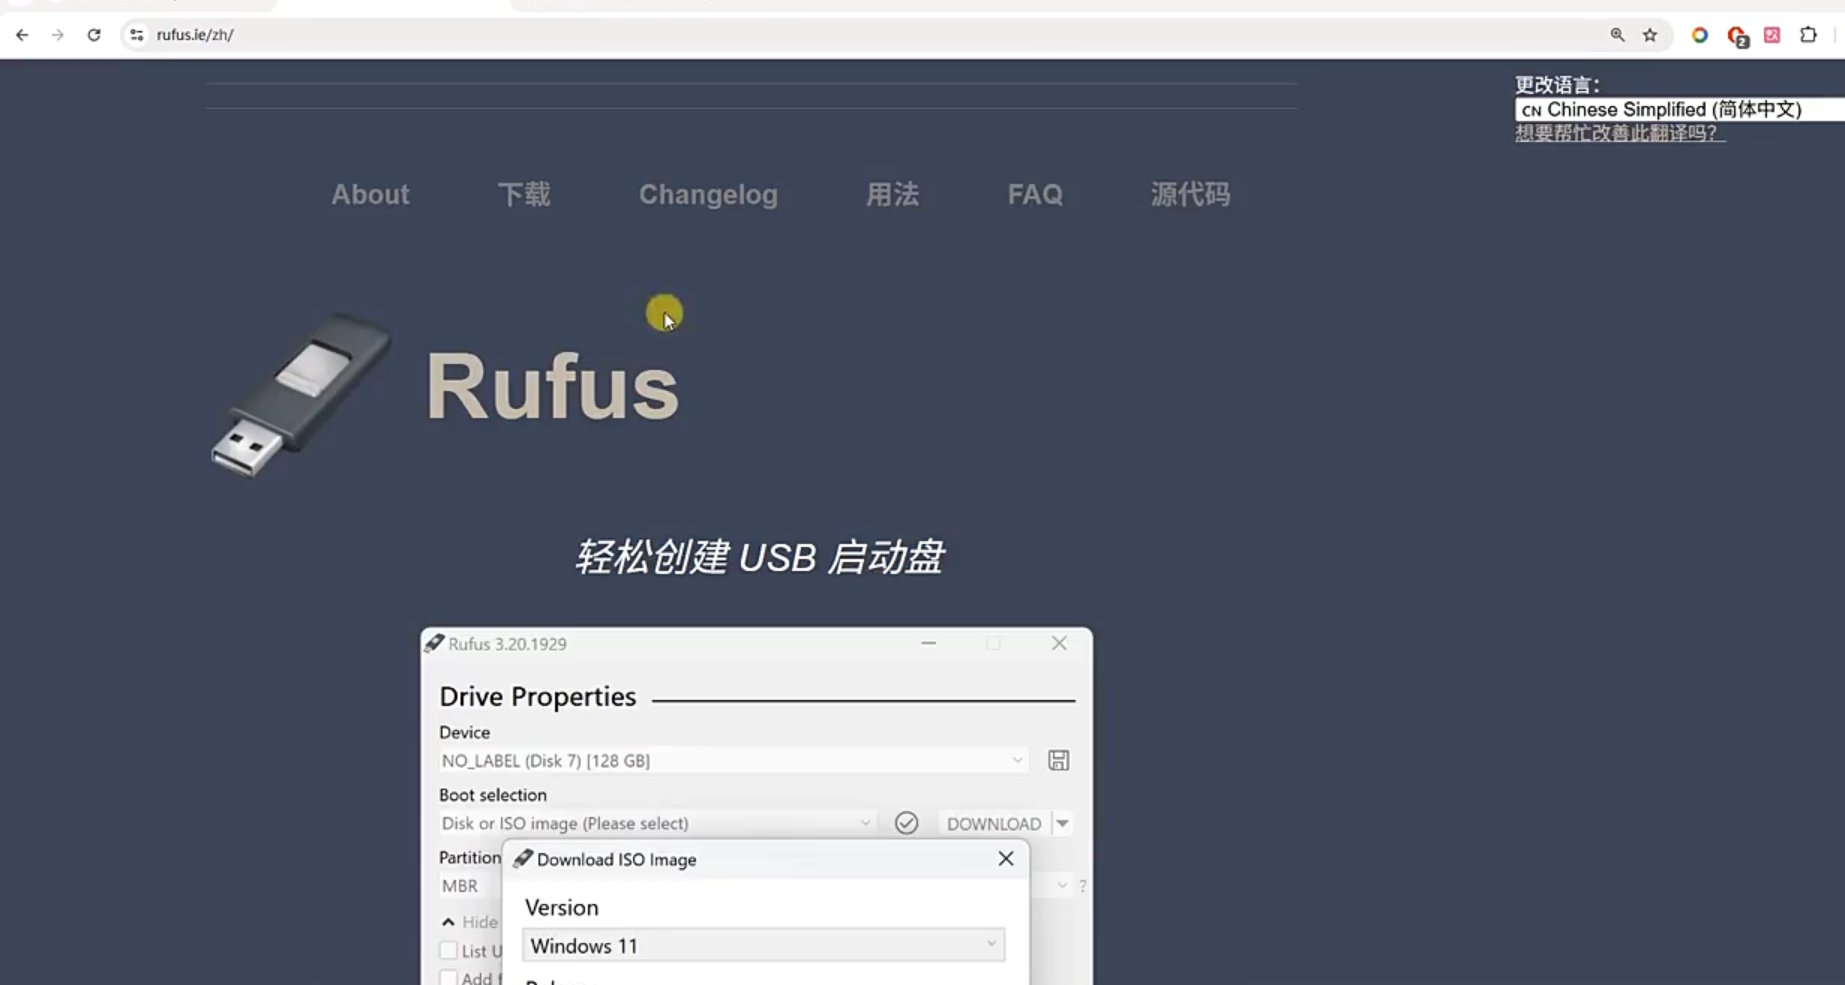Open the 用法 section
This screenshot has width=1845, height=985.
[x=892, y=194]
